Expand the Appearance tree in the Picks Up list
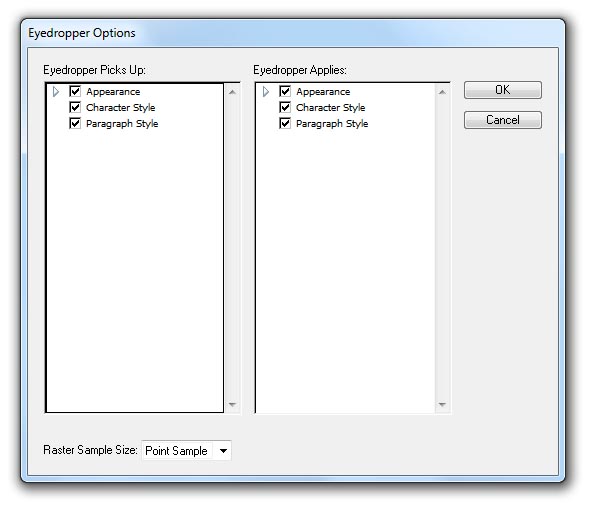 pos(56,91)
